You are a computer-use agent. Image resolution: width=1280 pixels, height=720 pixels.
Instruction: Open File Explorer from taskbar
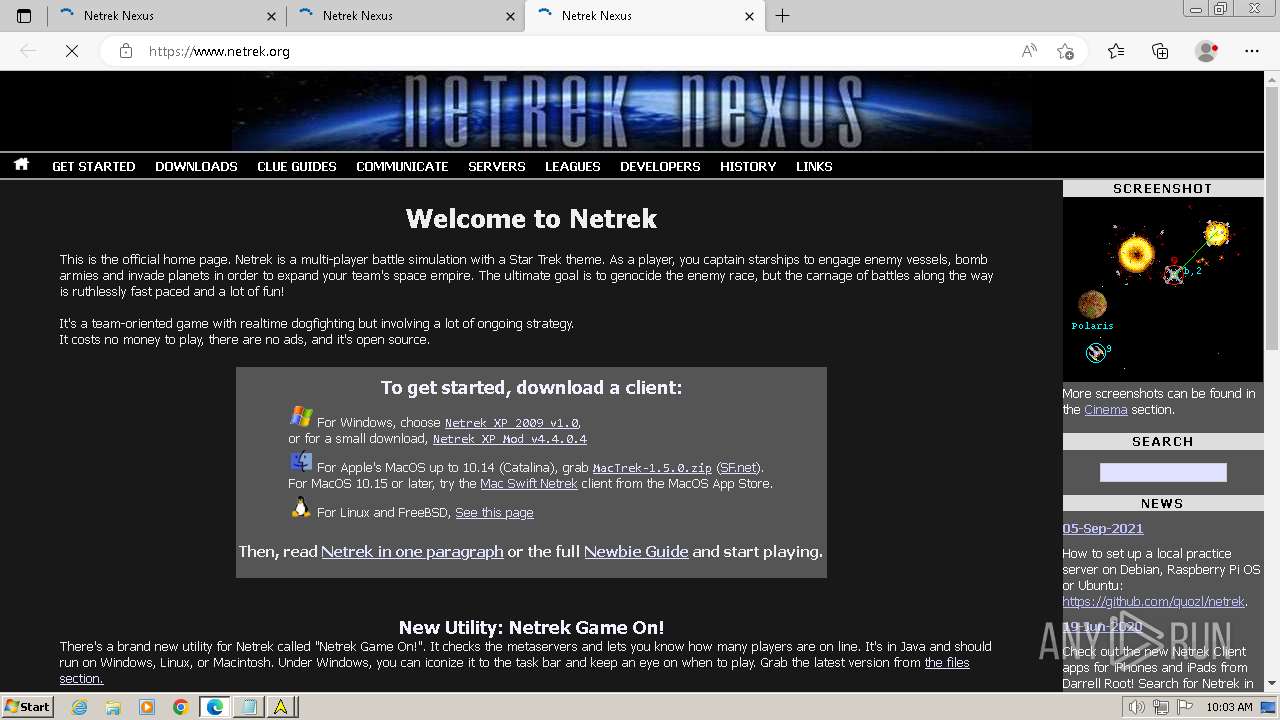coord(113,707)
